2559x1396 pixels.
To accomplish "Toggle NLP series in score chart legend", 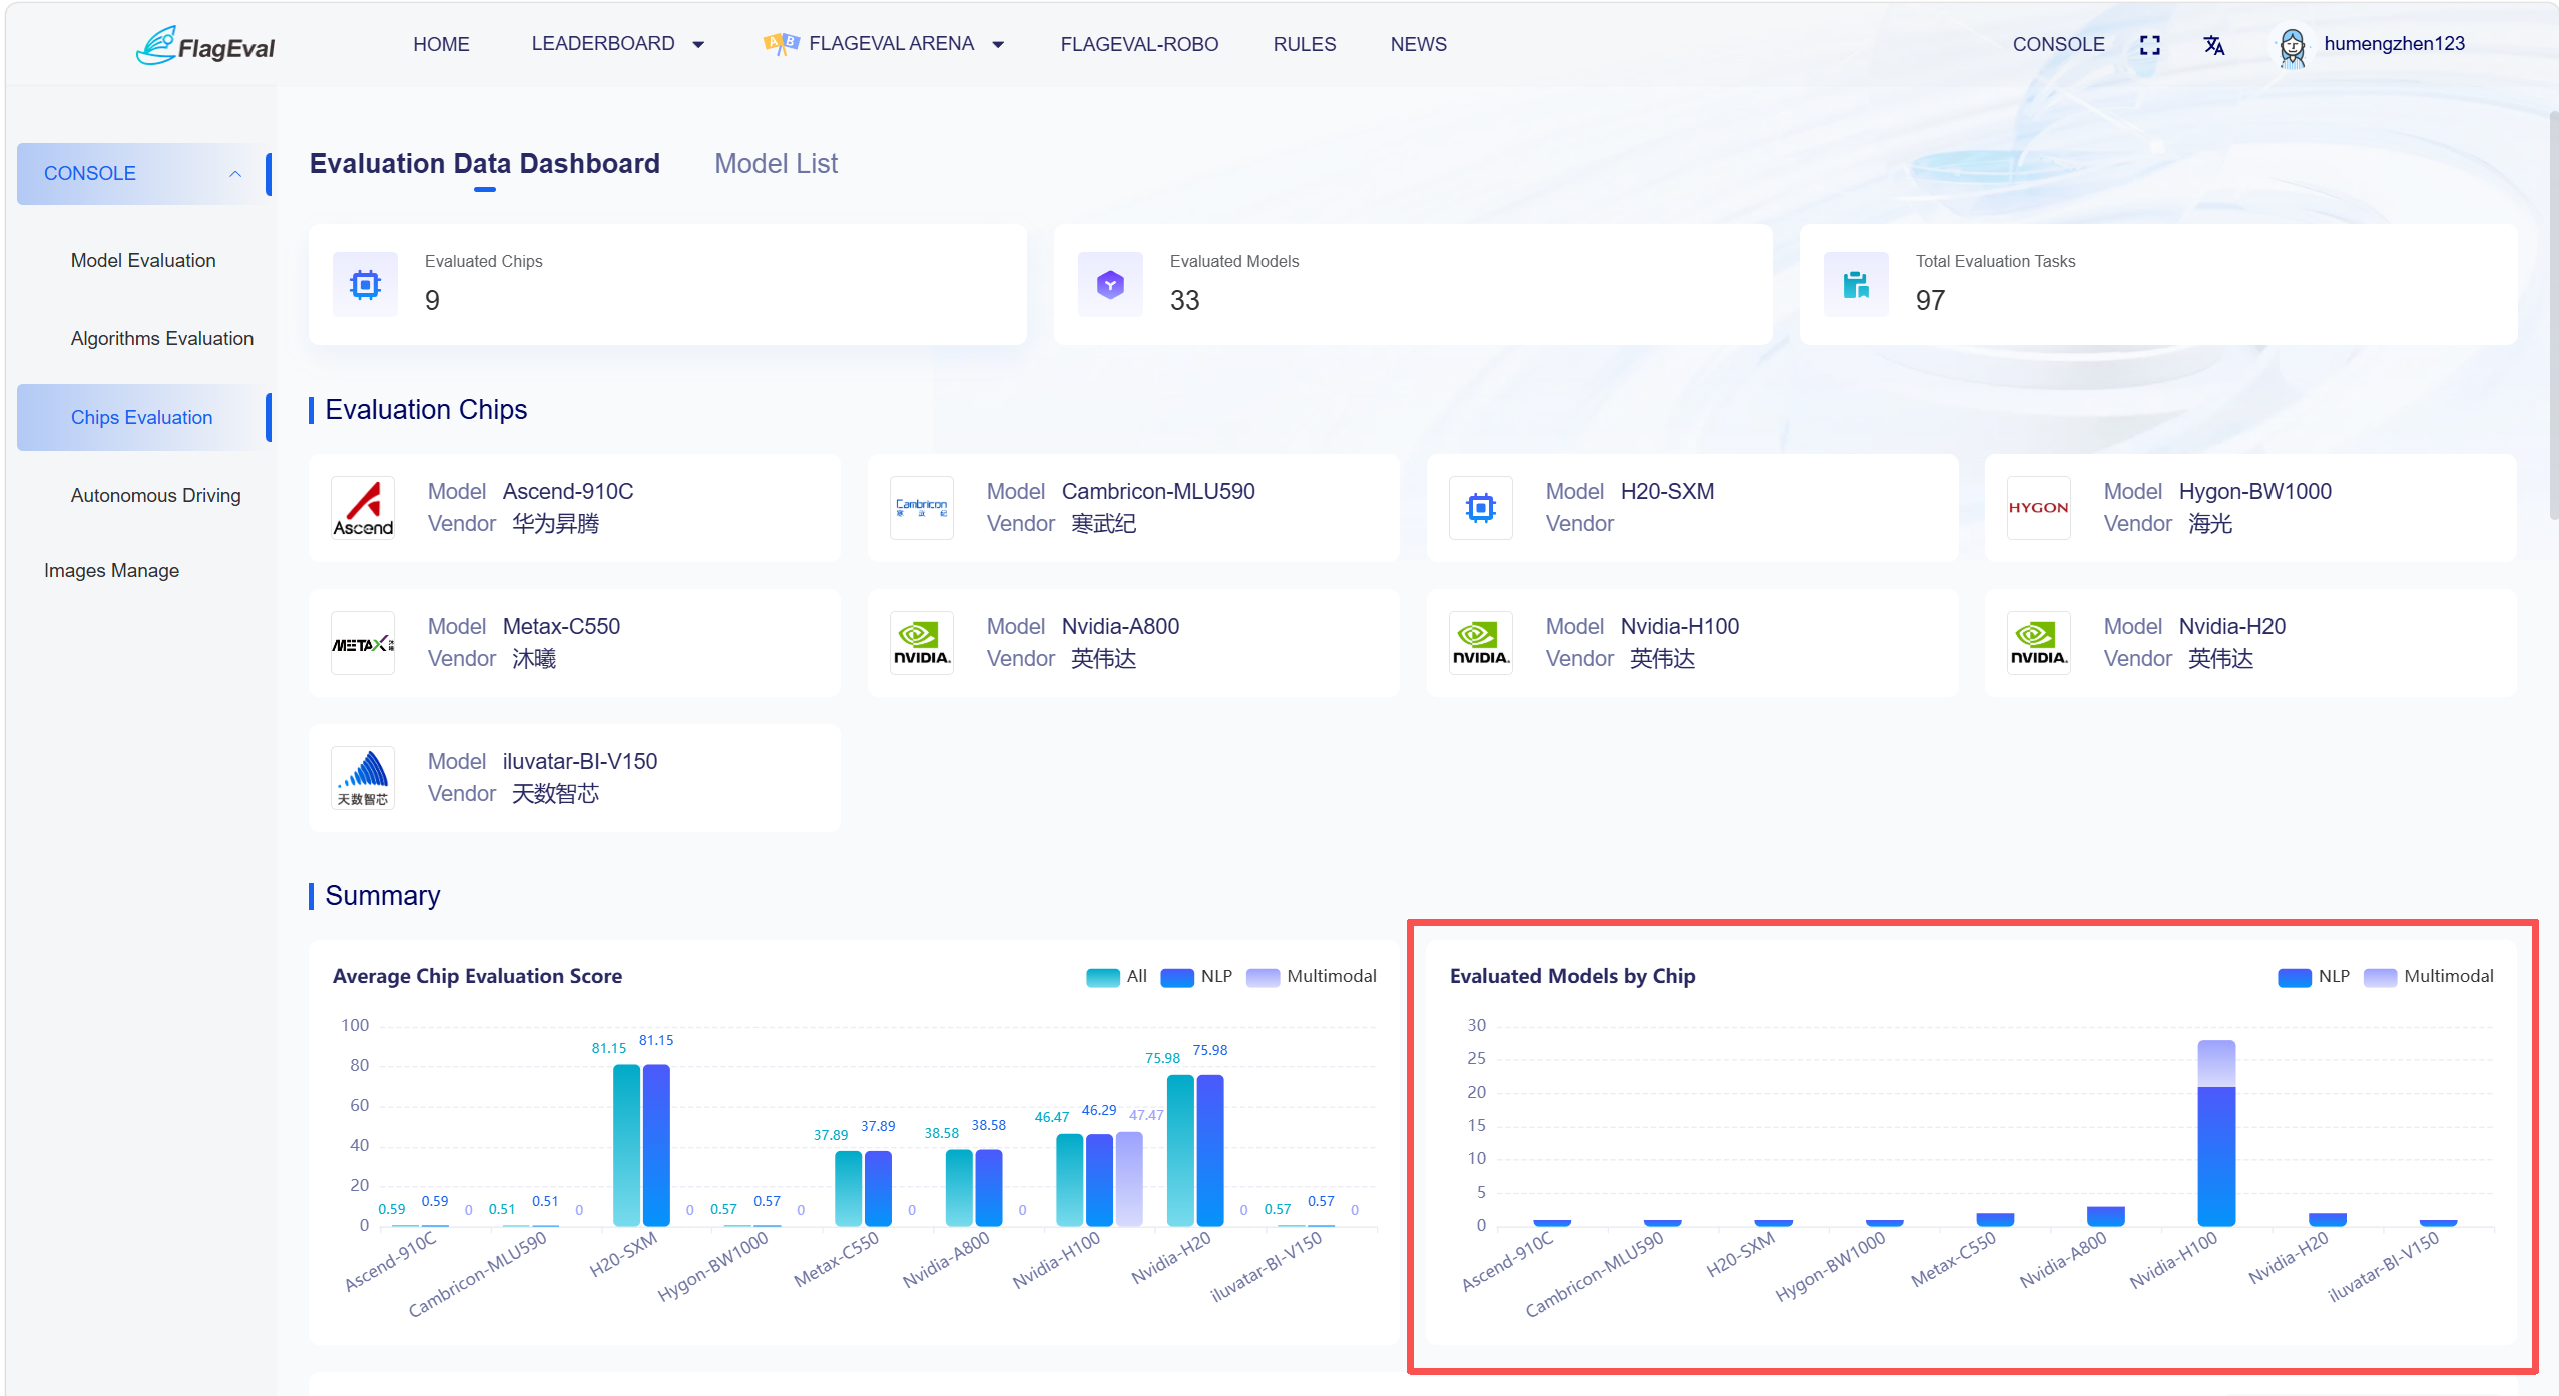I will [x=1197, y=977].
